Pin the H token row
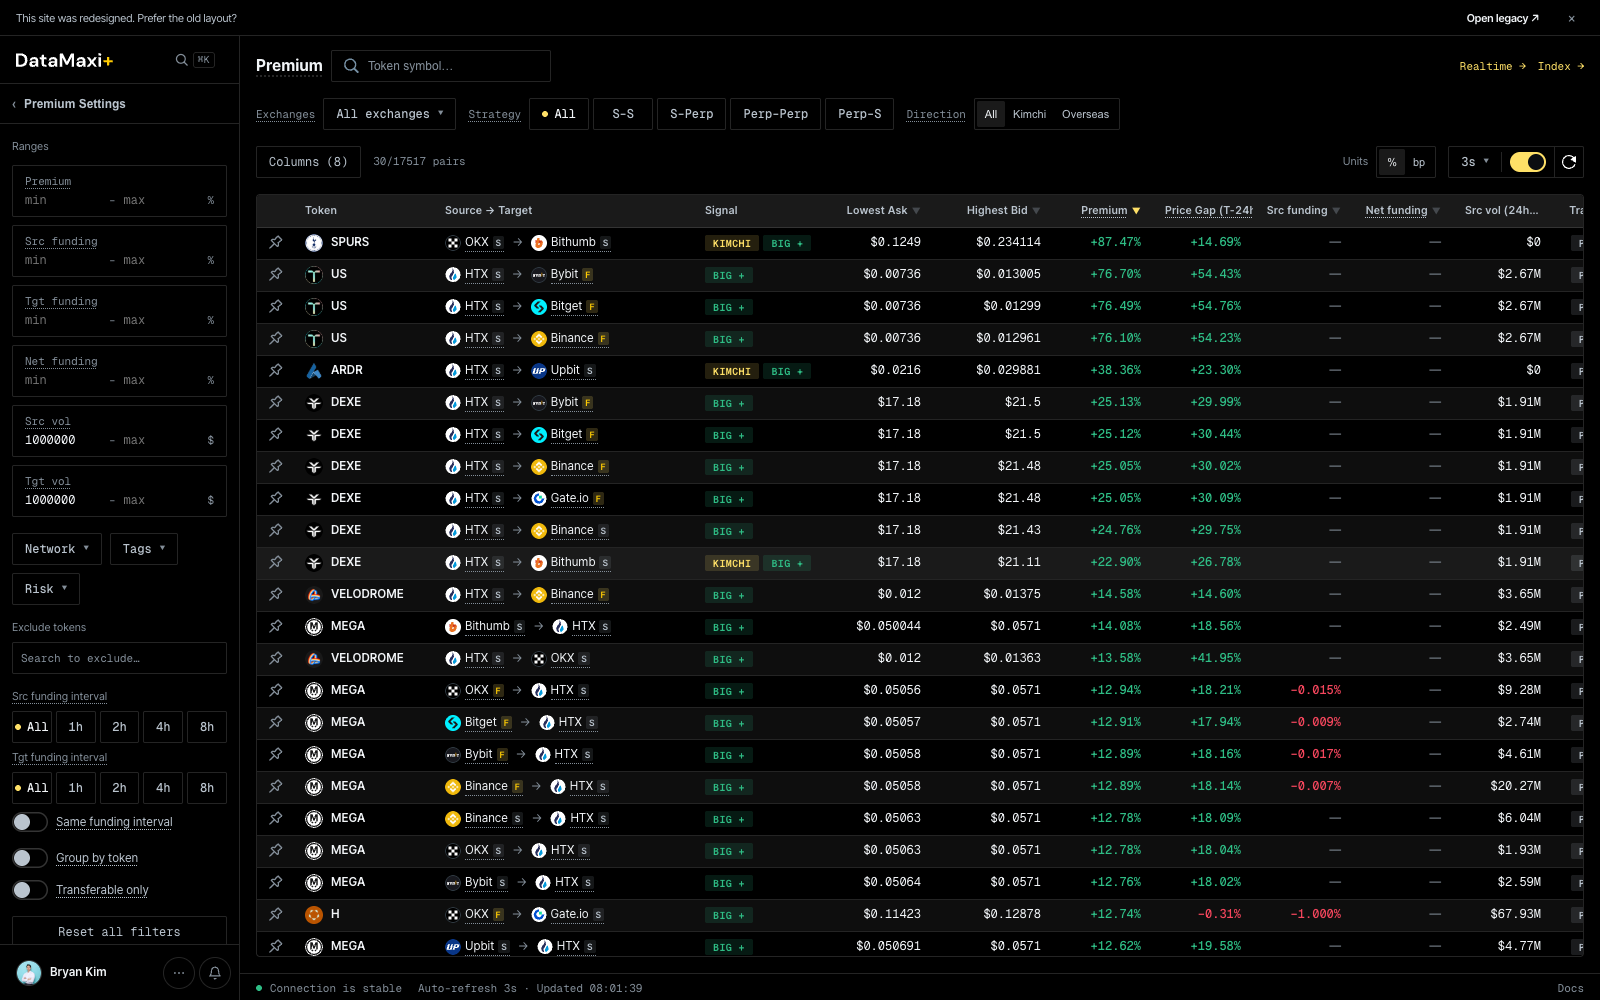This screenshot has height=1000, width=1600. [275, 914]
